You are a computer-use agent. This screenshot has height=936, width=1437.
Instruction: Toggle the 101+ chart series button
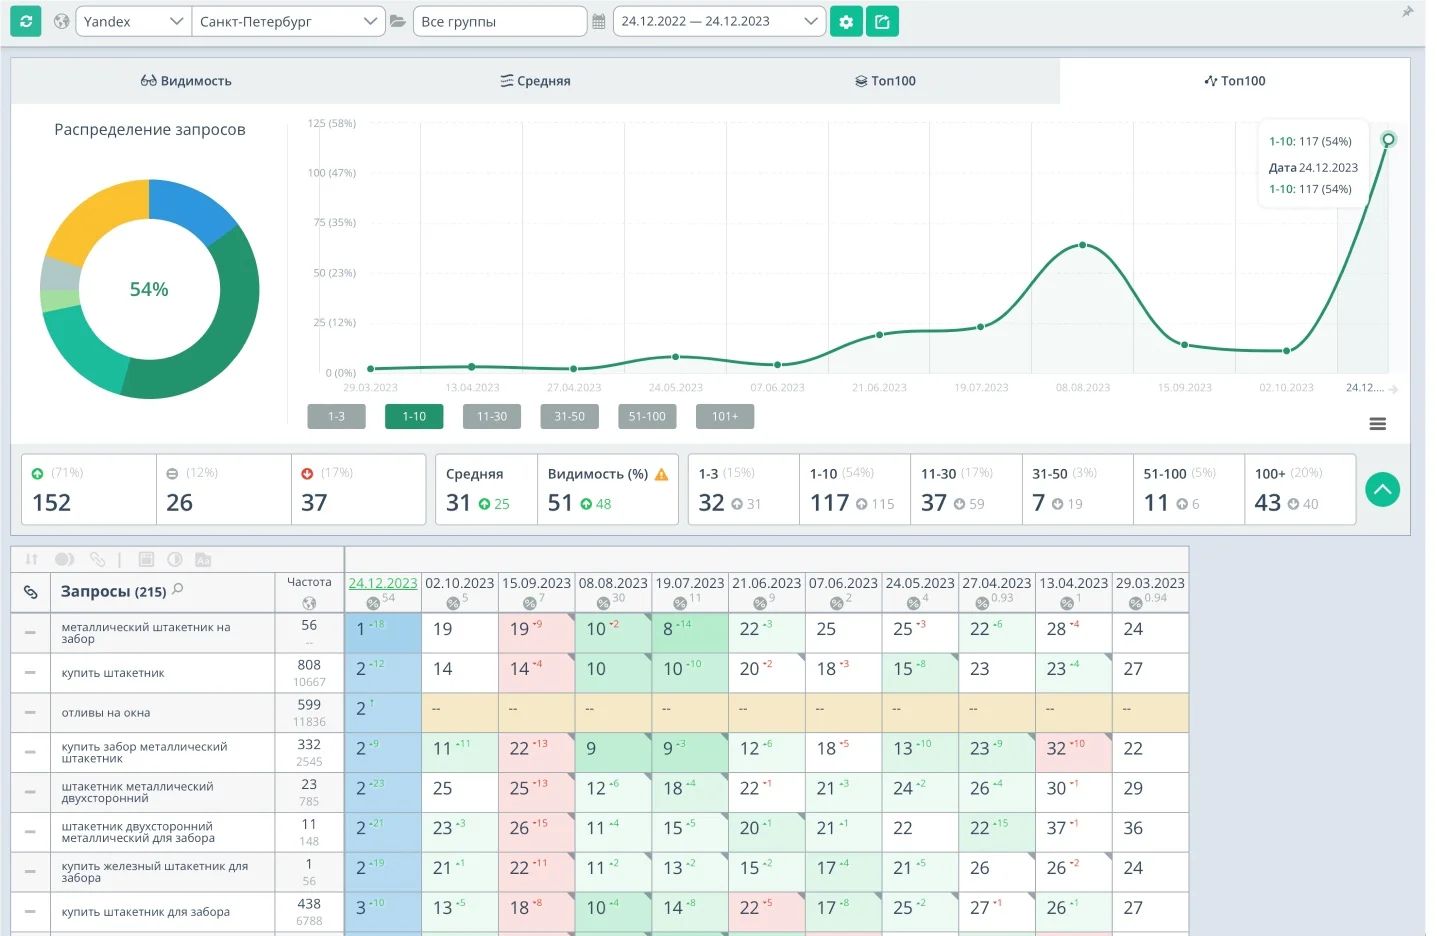[725, 416]
